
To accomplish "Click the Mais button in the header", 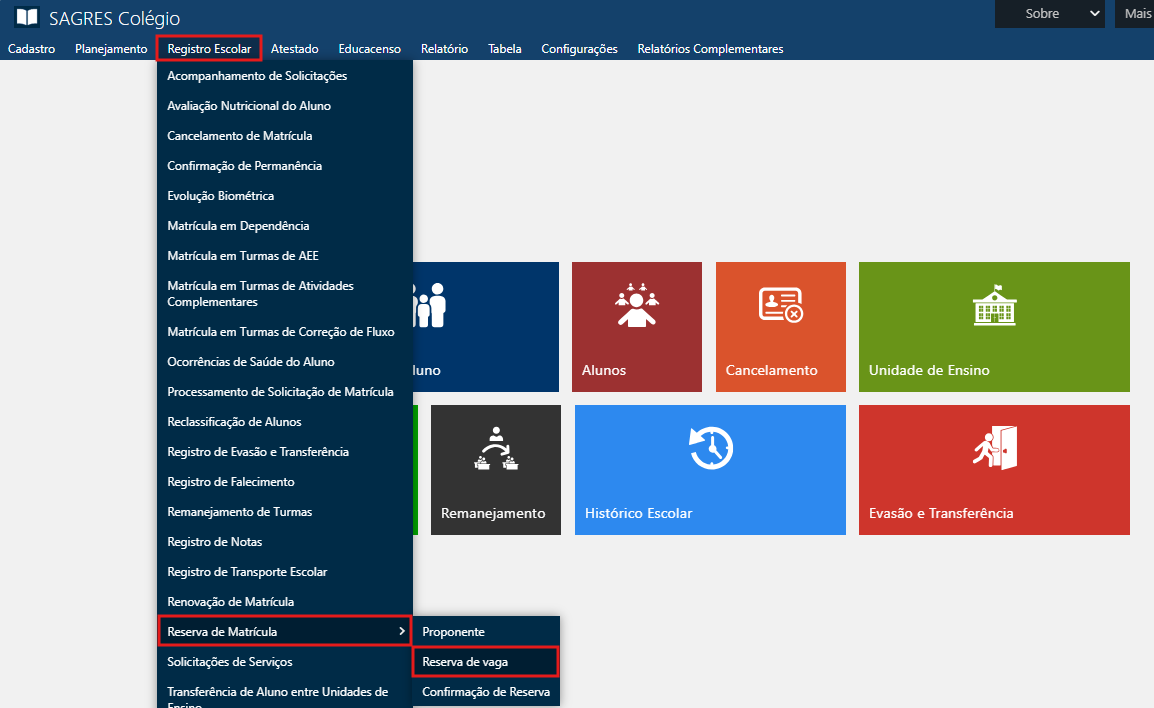I will pyautogui.click(x=1136, y=13).
